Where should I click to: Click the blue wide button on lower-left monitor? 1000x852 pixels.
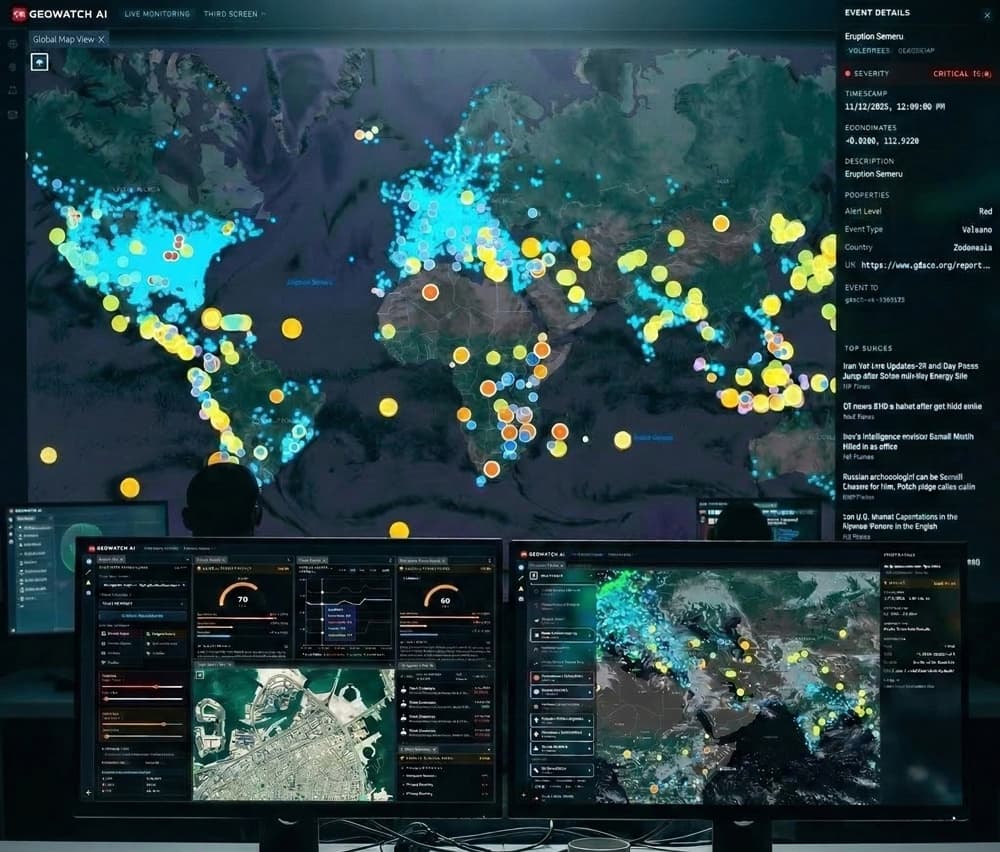(143, 616)
